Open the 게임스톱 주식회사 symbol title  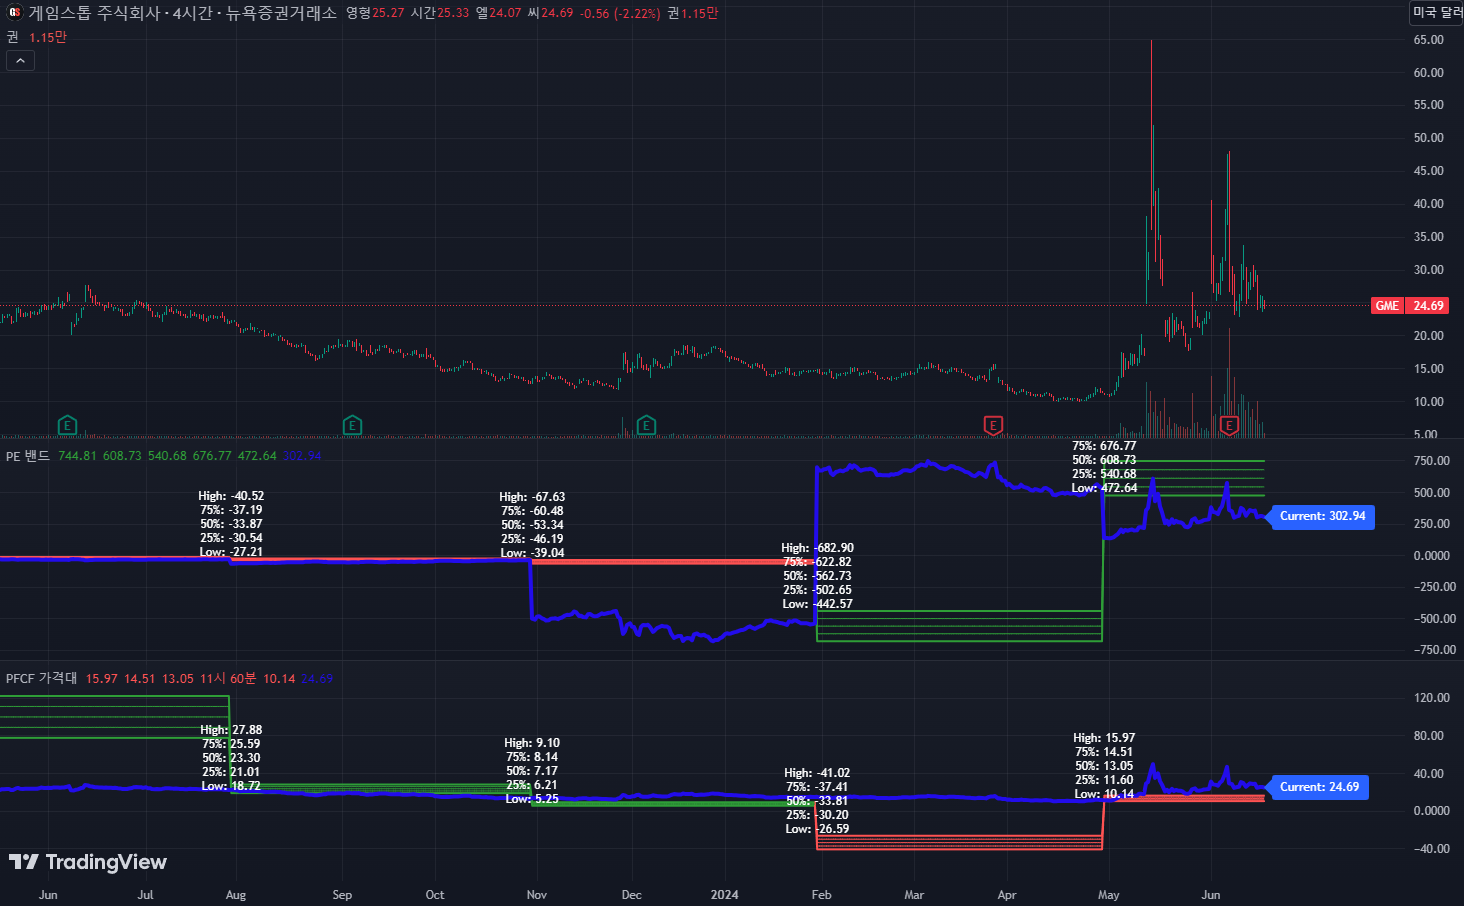pos(96,13)
